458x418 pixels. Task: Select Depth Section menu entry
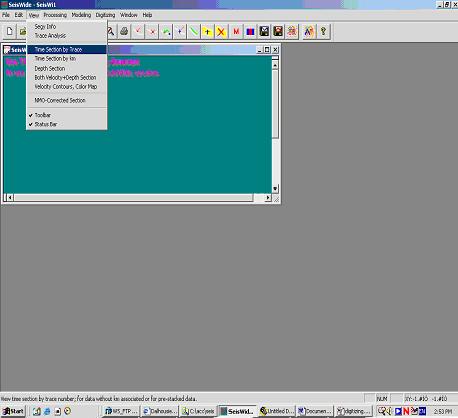click(67, 68)
